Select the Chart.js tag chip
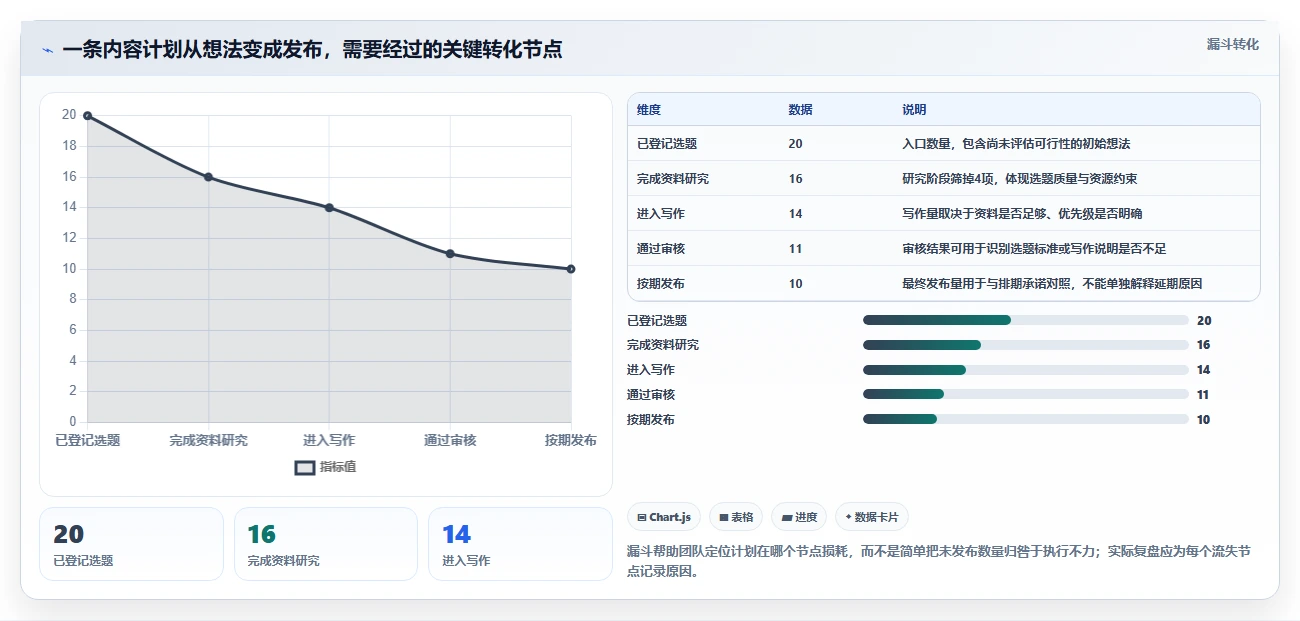1300x621 pixels. tap(664, 517)
